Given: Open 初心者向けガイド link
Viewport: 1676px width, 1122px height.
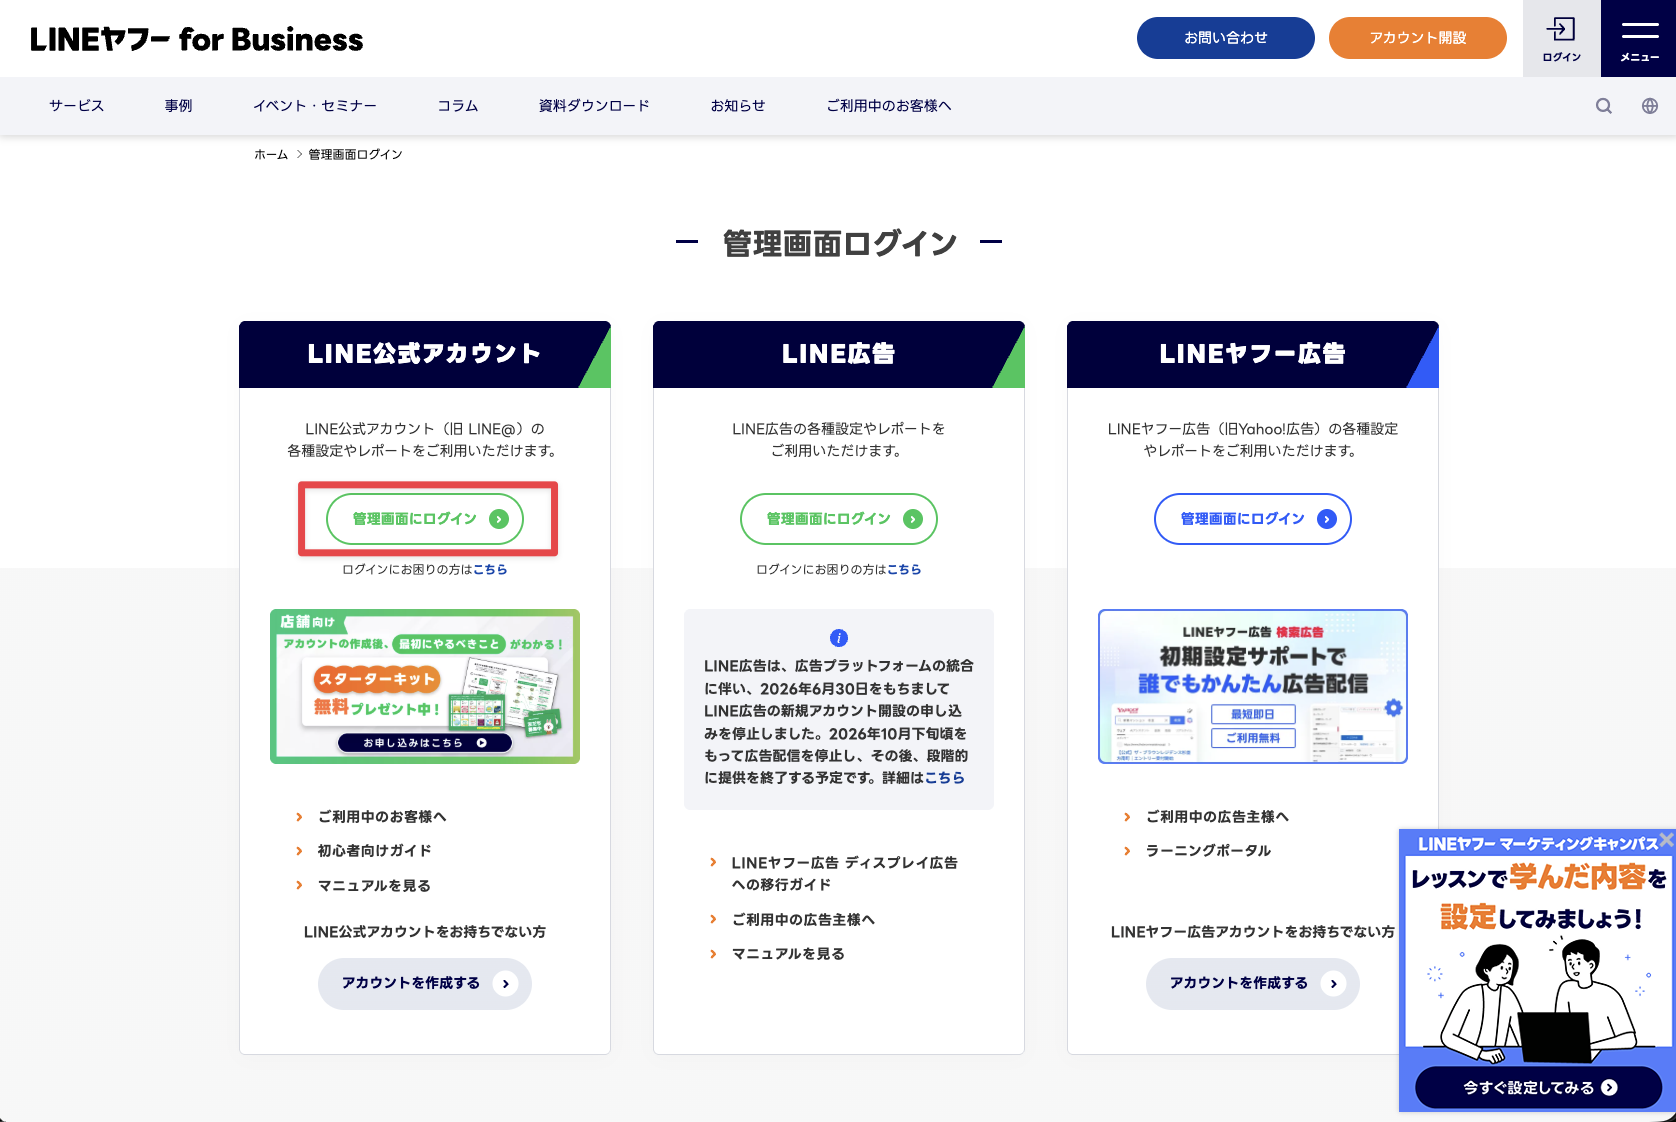Looking at the screenshot, I should pyautogui.click(x=375, y=851).
